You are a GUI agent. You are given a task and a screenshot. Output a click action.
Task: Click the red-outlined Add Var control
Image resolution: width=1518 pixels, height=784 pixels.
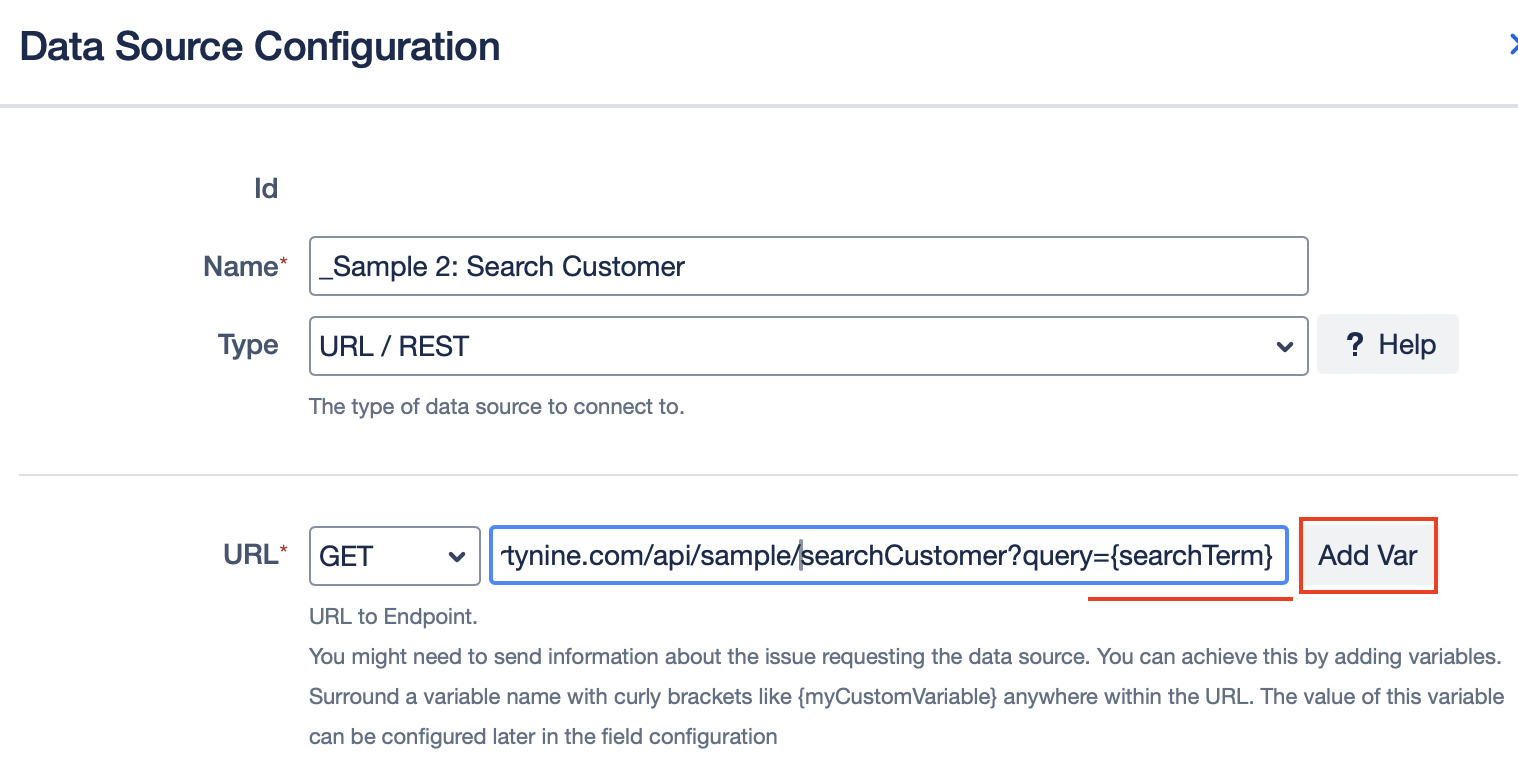[x=1368, y=556]
